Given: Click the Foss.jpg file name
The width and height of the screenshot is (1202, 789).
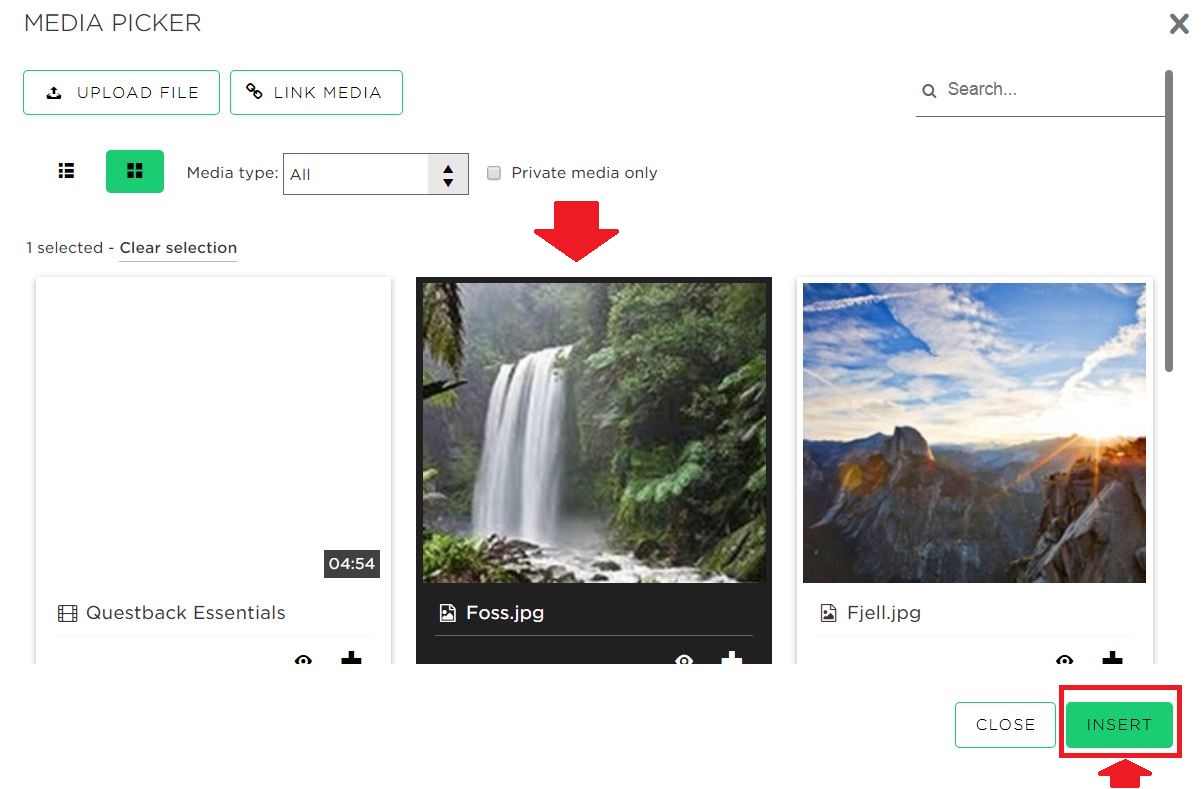Looking at the screenshot, I should click(x=505, y=613).
